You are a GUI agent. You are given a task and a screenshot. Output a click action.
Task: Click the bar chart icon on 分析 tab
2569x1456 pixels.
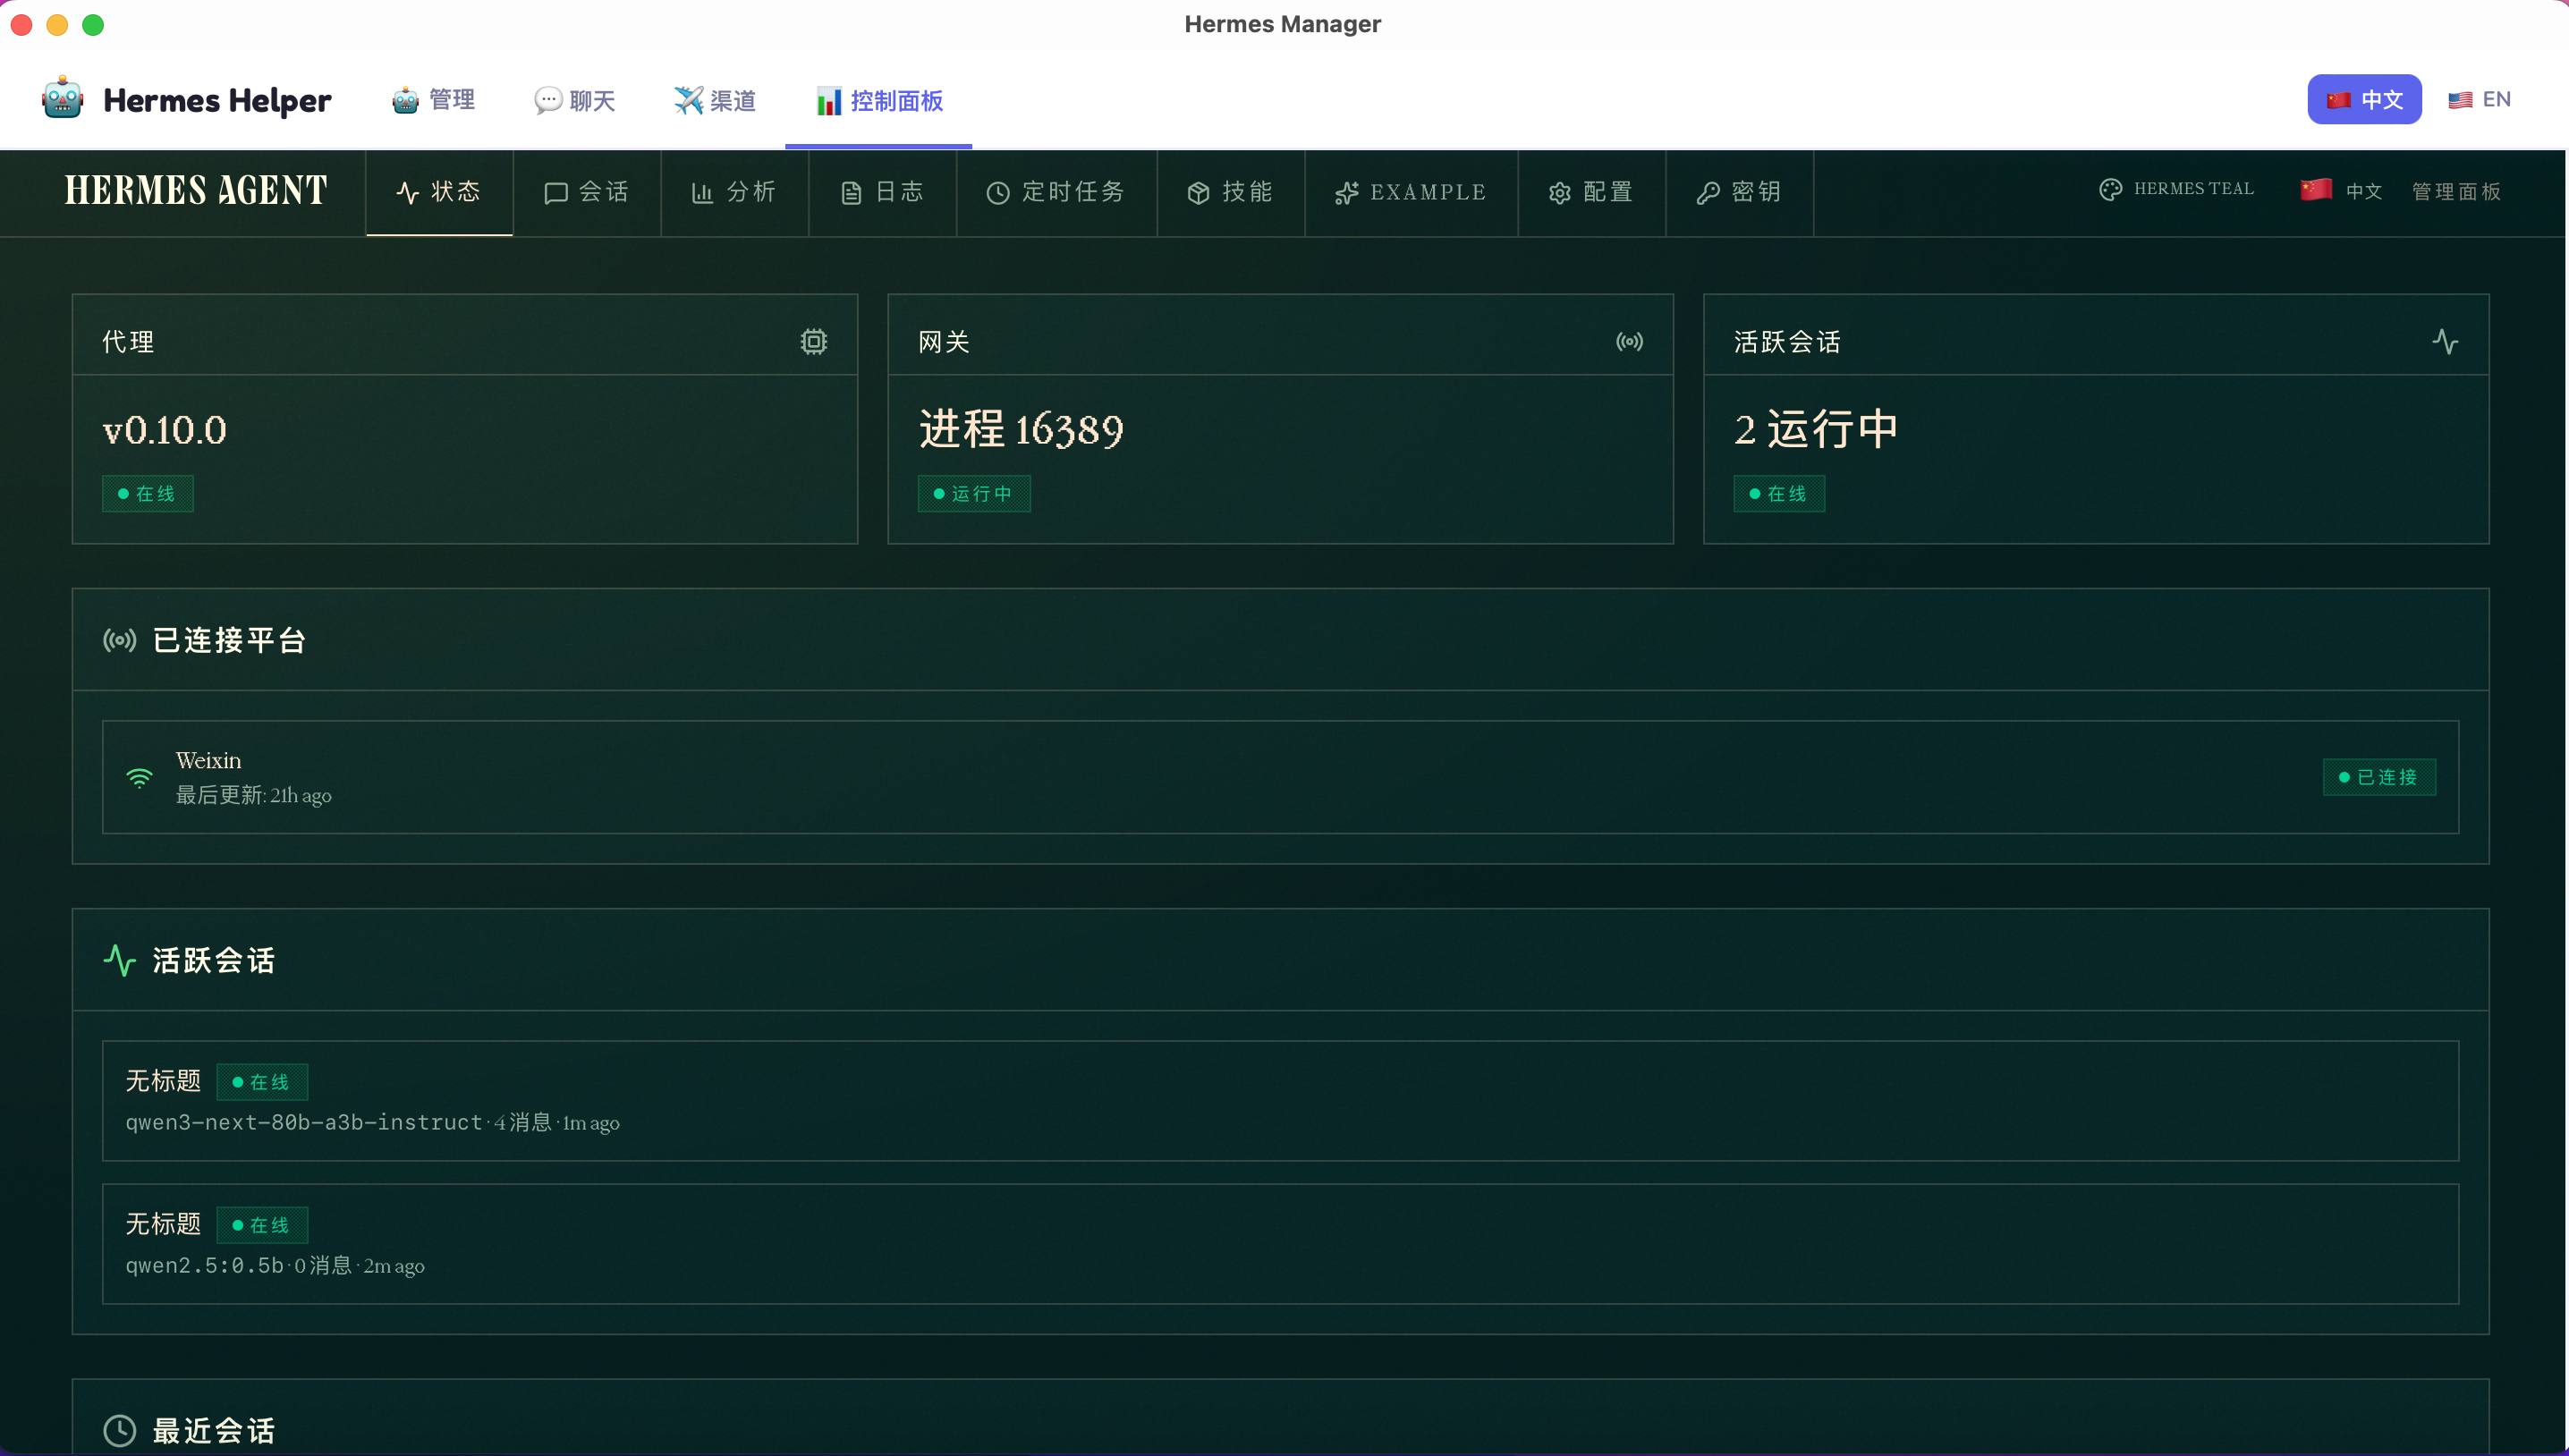pos(702,193)
